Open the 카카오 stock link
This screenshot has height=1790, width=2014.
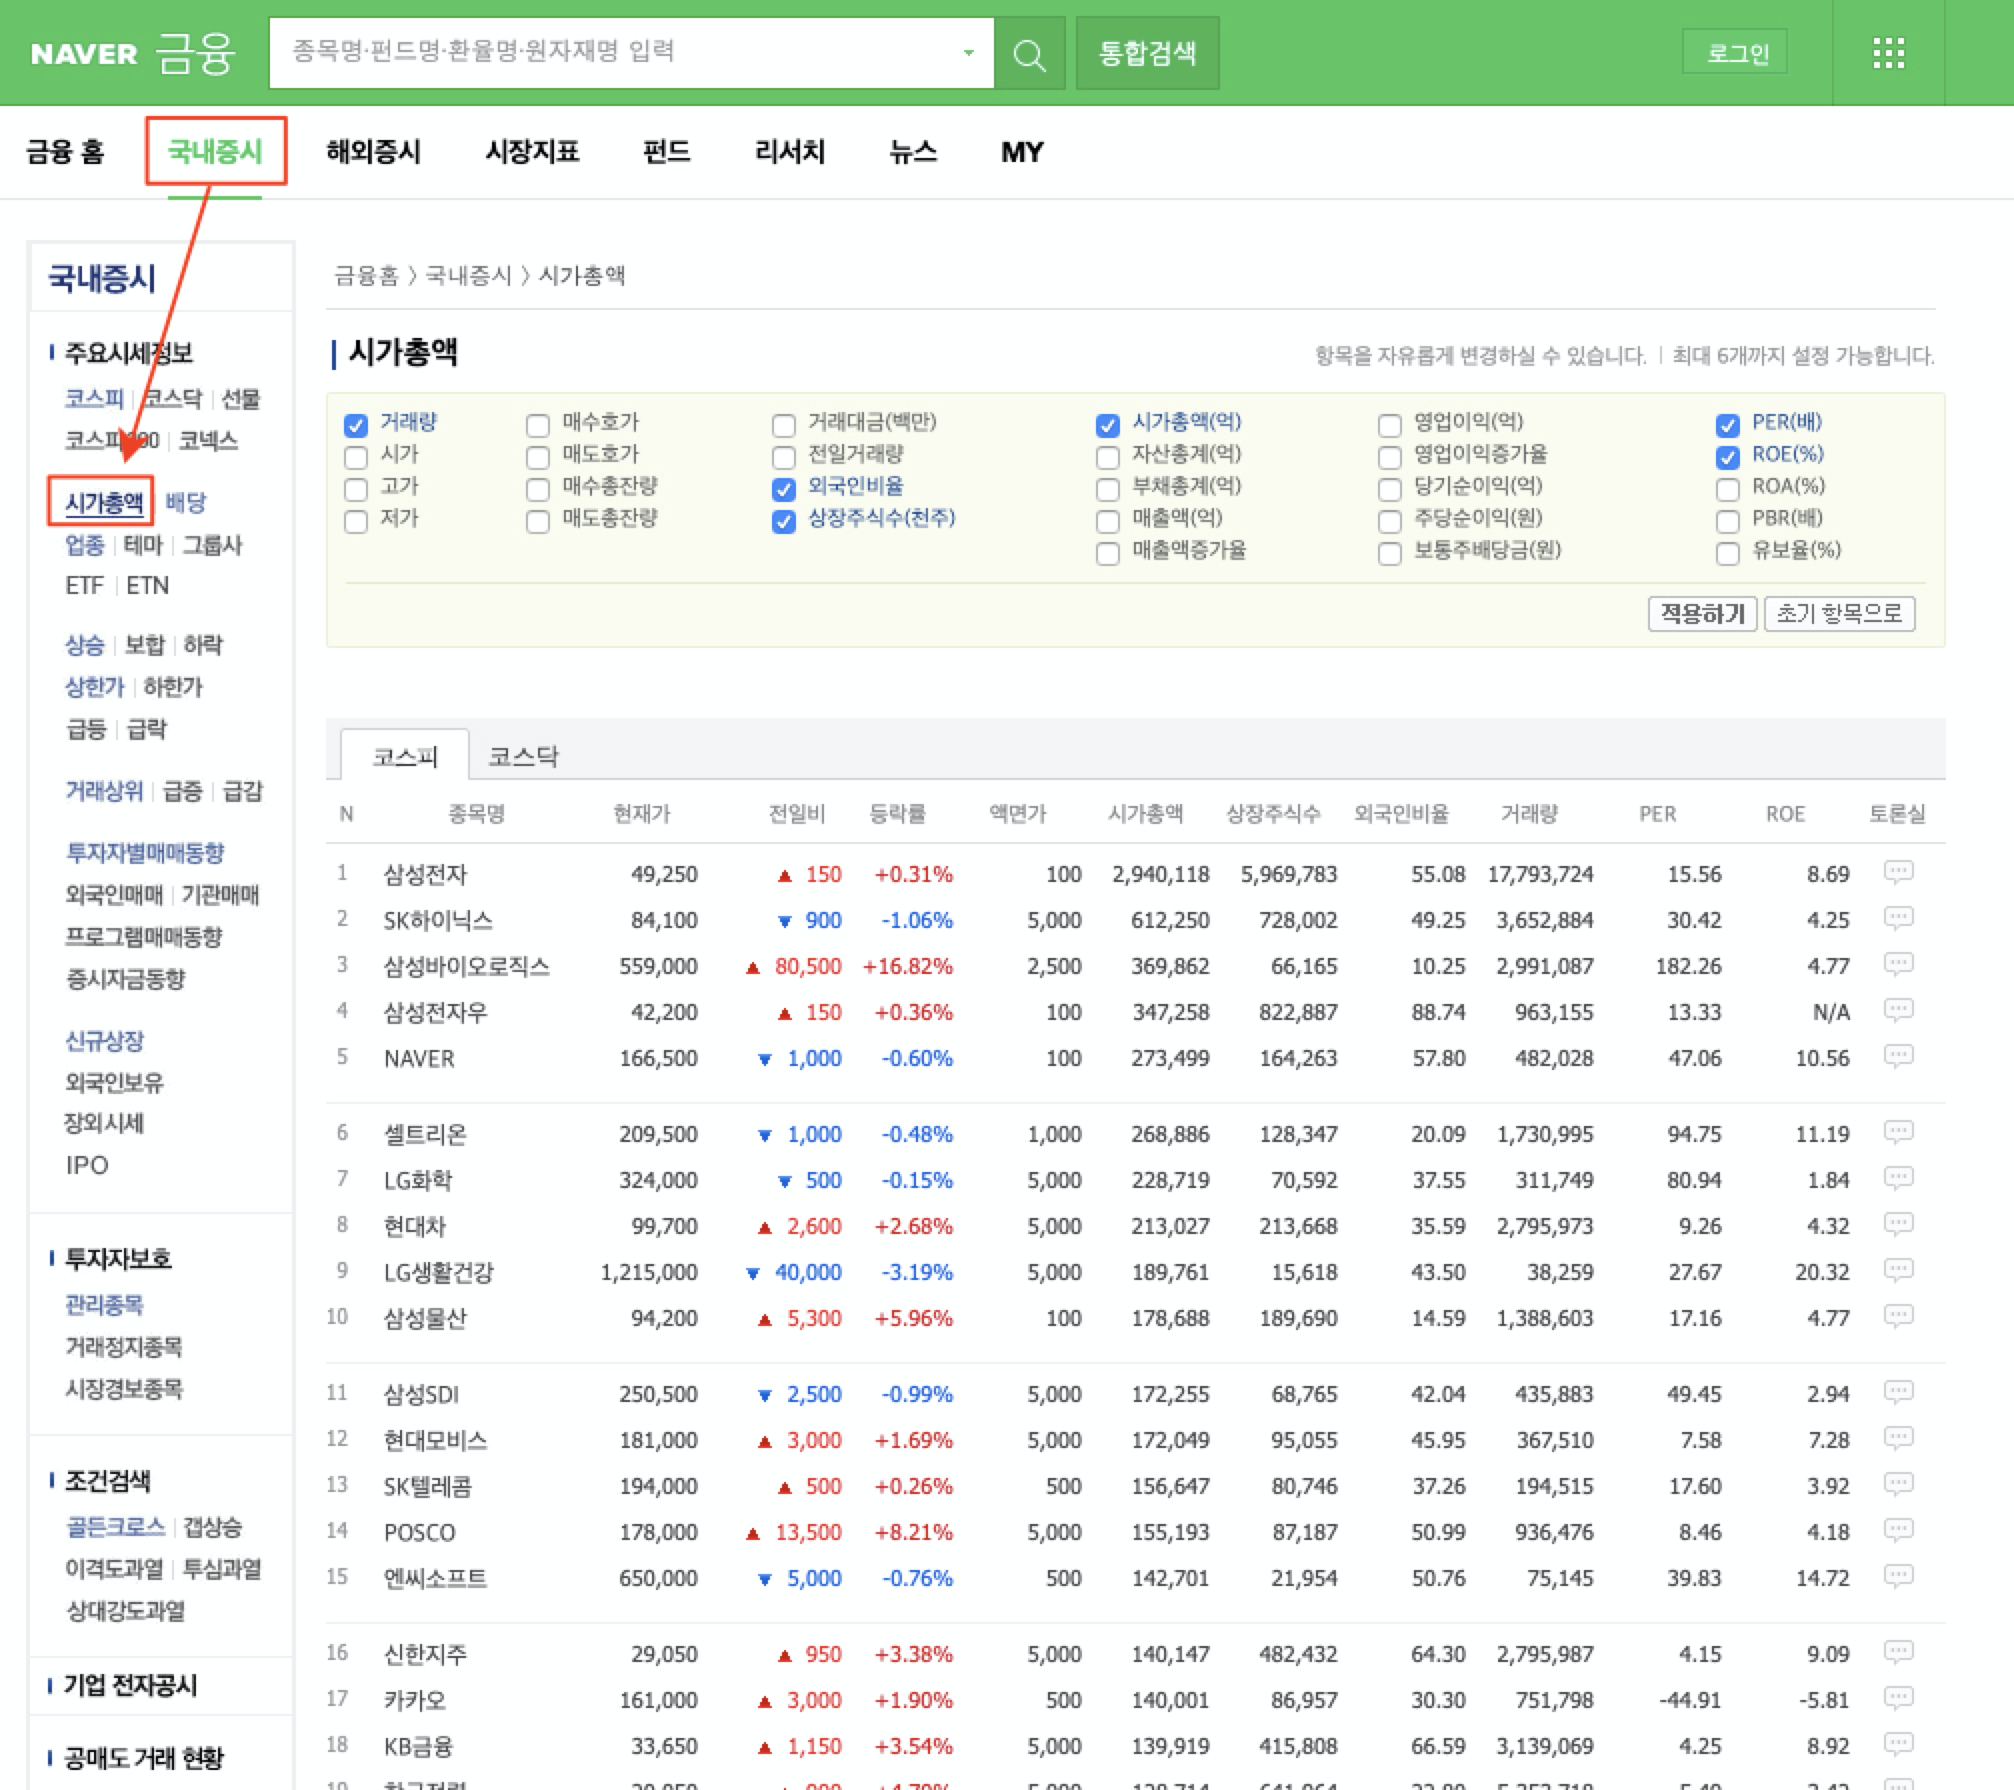tap(415, 1700)
